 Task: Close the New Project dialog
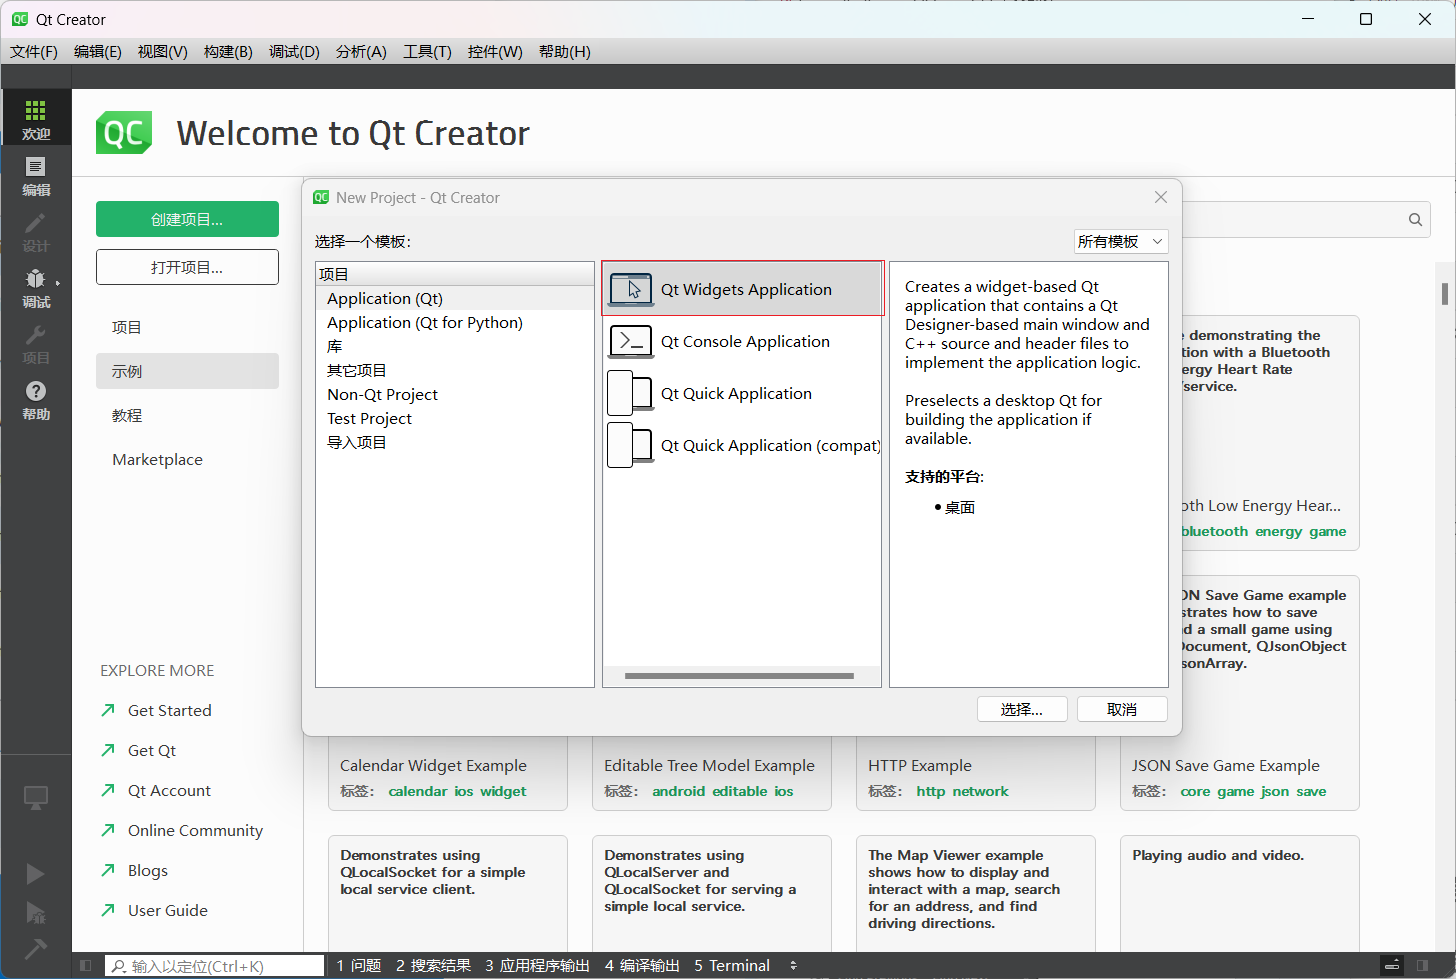coord(1161,197)
